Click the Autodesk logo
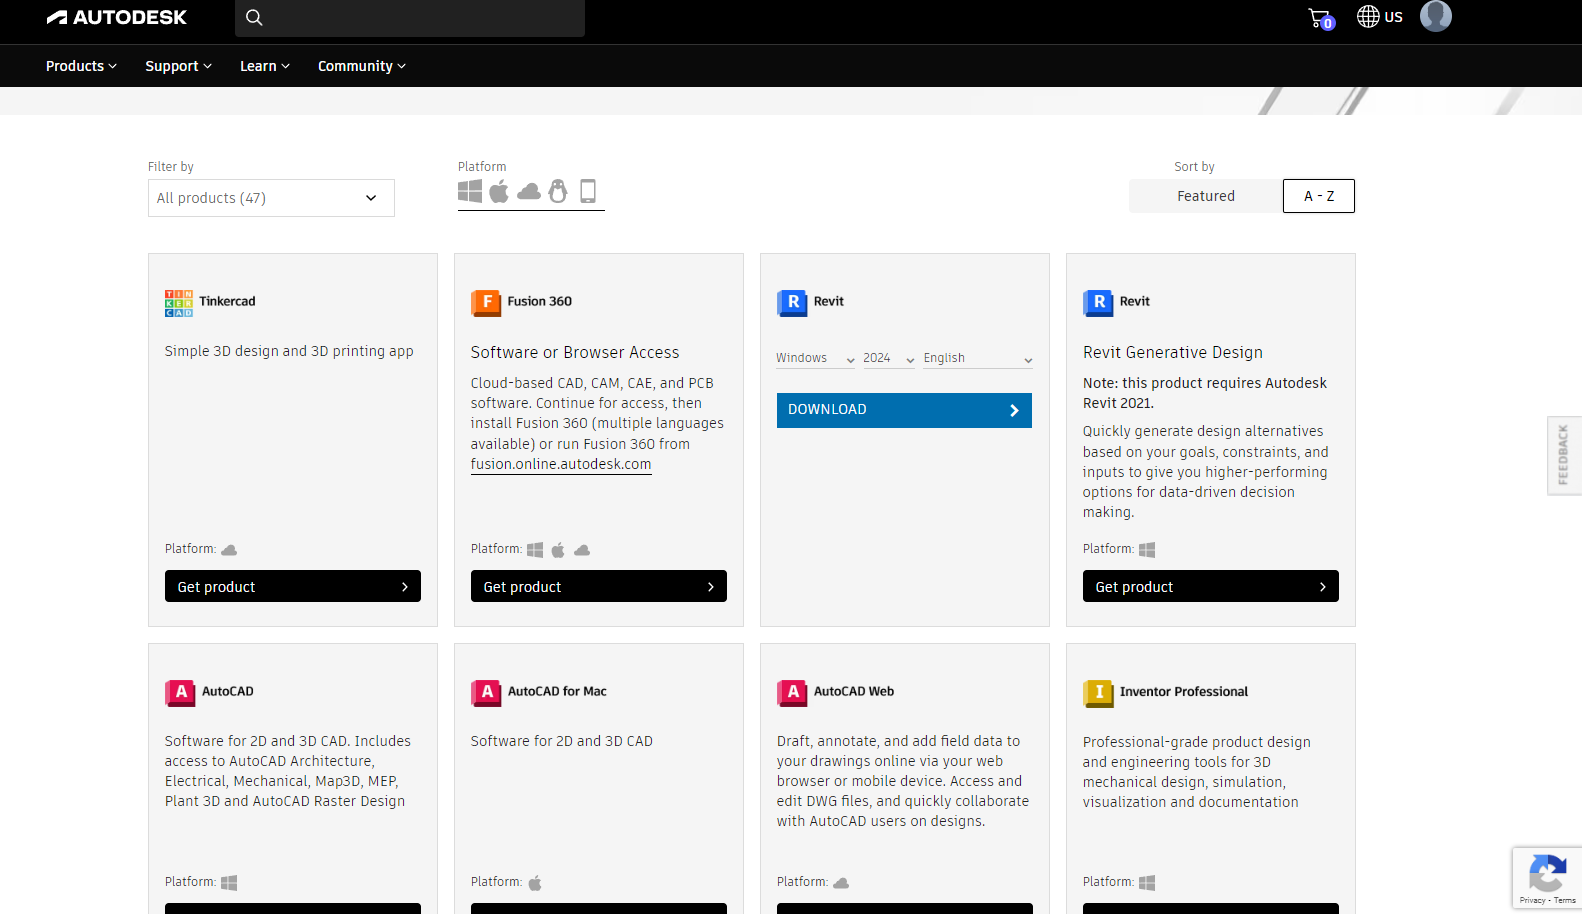1582x914 pixels. 116,17
